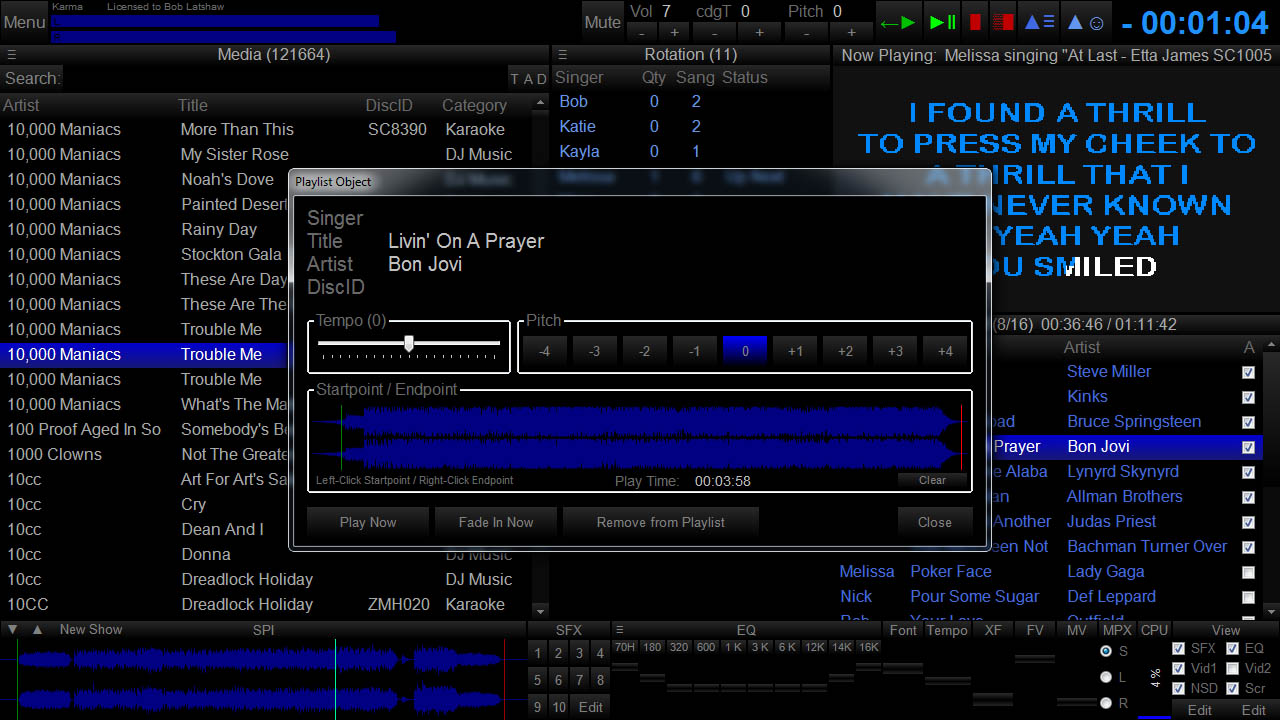
Task: Click the Fade In Now button
Action: pos(496,522)
